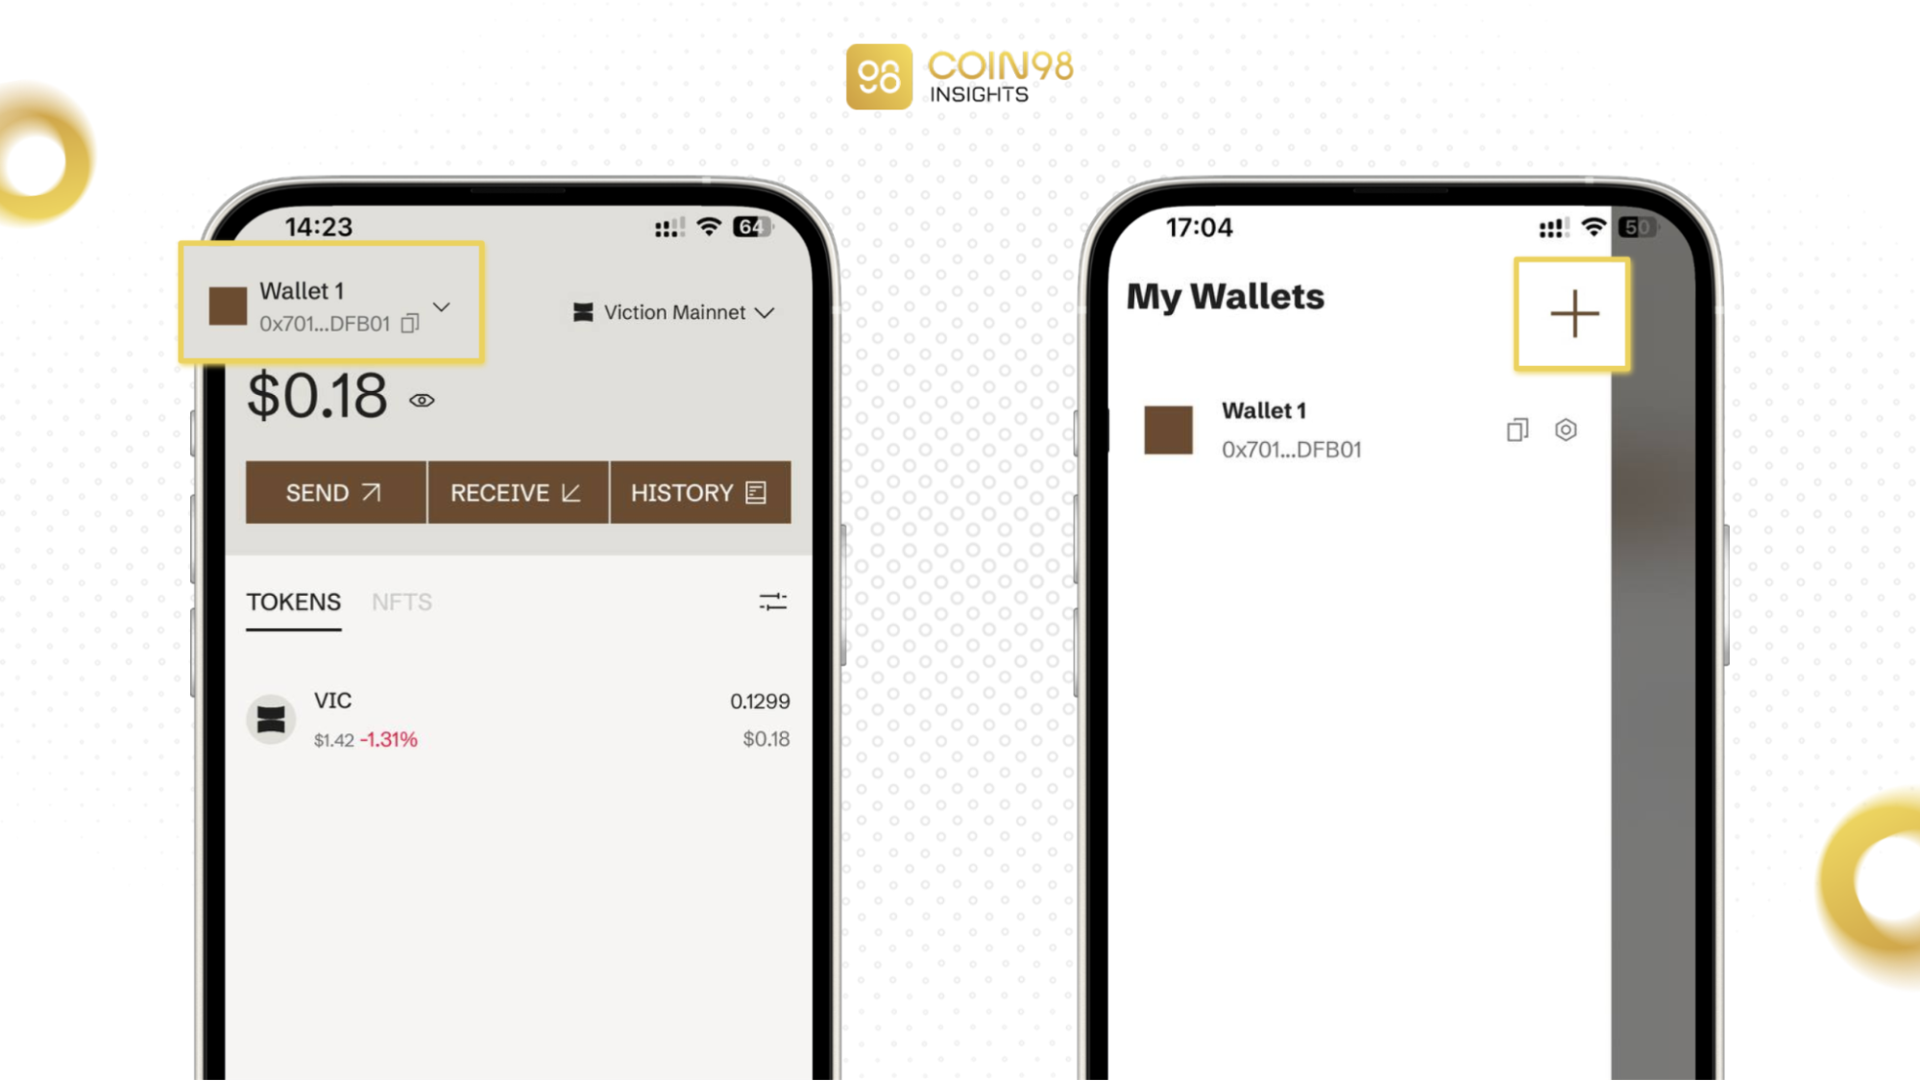Select the TOKENS tab
The image size is (1920, 1081).
[x=291, y=601]
